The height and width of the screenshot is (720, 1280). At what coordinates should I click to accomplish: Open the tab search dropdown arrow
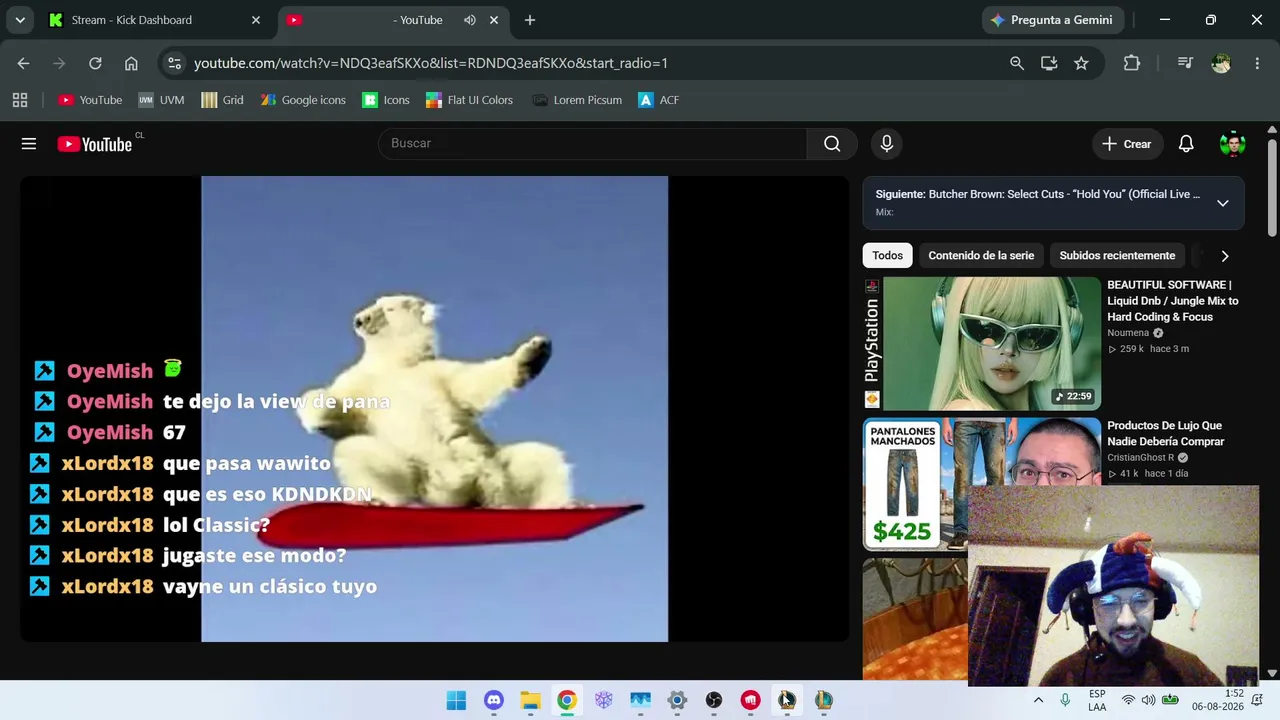20,20
